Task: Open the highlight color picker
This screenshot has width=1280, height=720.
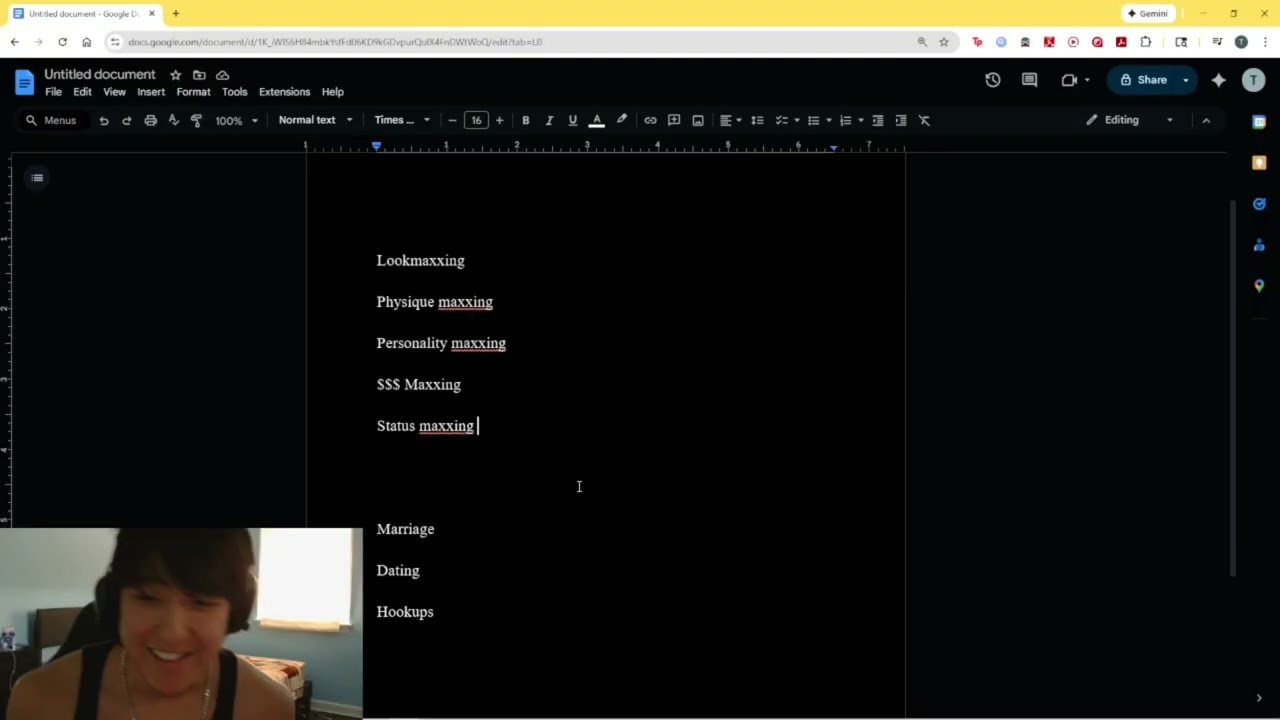Action: (621, 120)
